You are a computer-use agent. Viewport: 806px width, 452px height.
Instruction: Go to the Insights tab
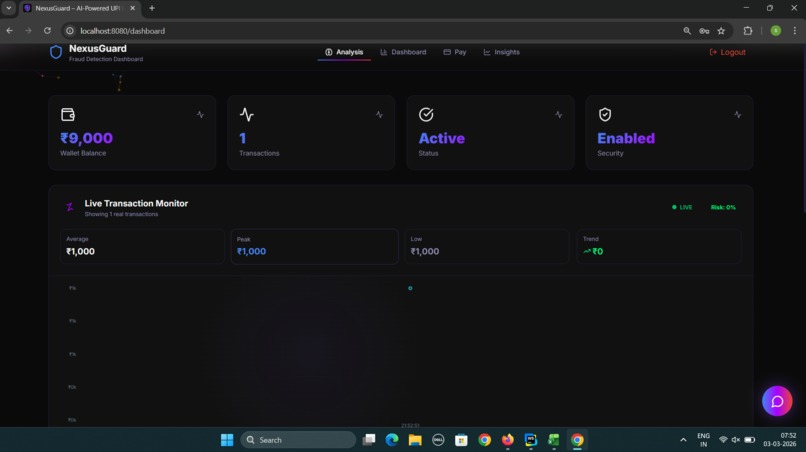tap(501, 52)
